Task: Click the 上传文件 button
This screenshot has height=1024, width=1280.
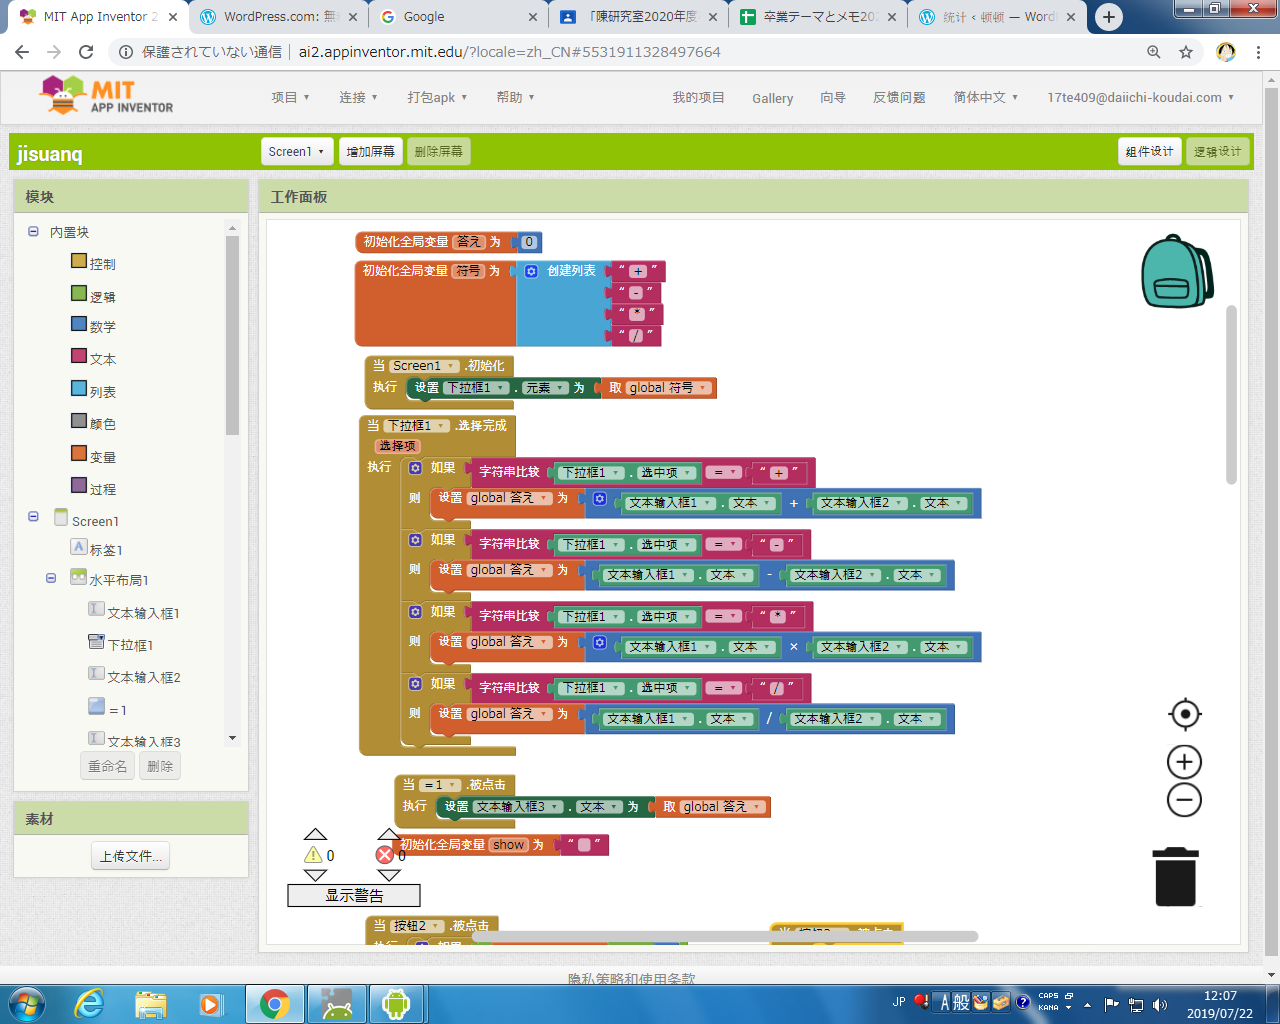Action: (131, 856)
